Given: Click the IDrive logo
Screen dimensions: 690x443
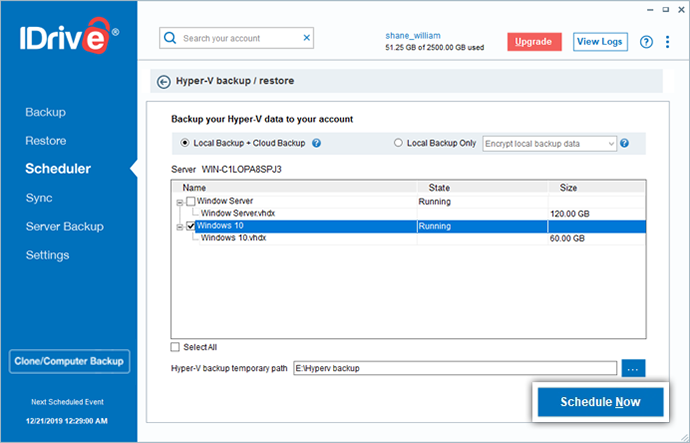Looking at the screenshot, I should [69, 36].
